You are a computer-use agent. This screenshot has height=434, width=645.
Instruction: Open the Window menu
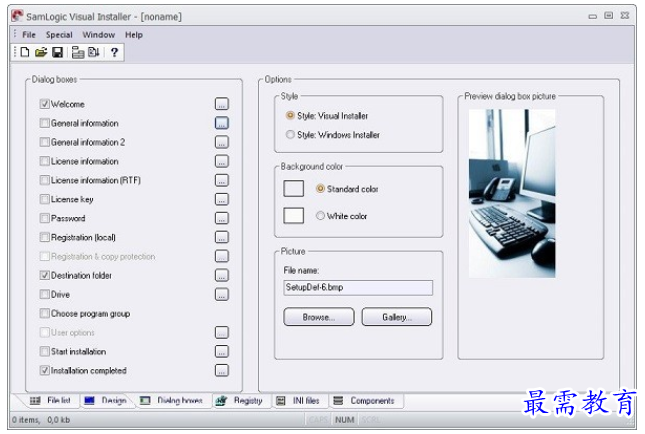tap(99, 35)
